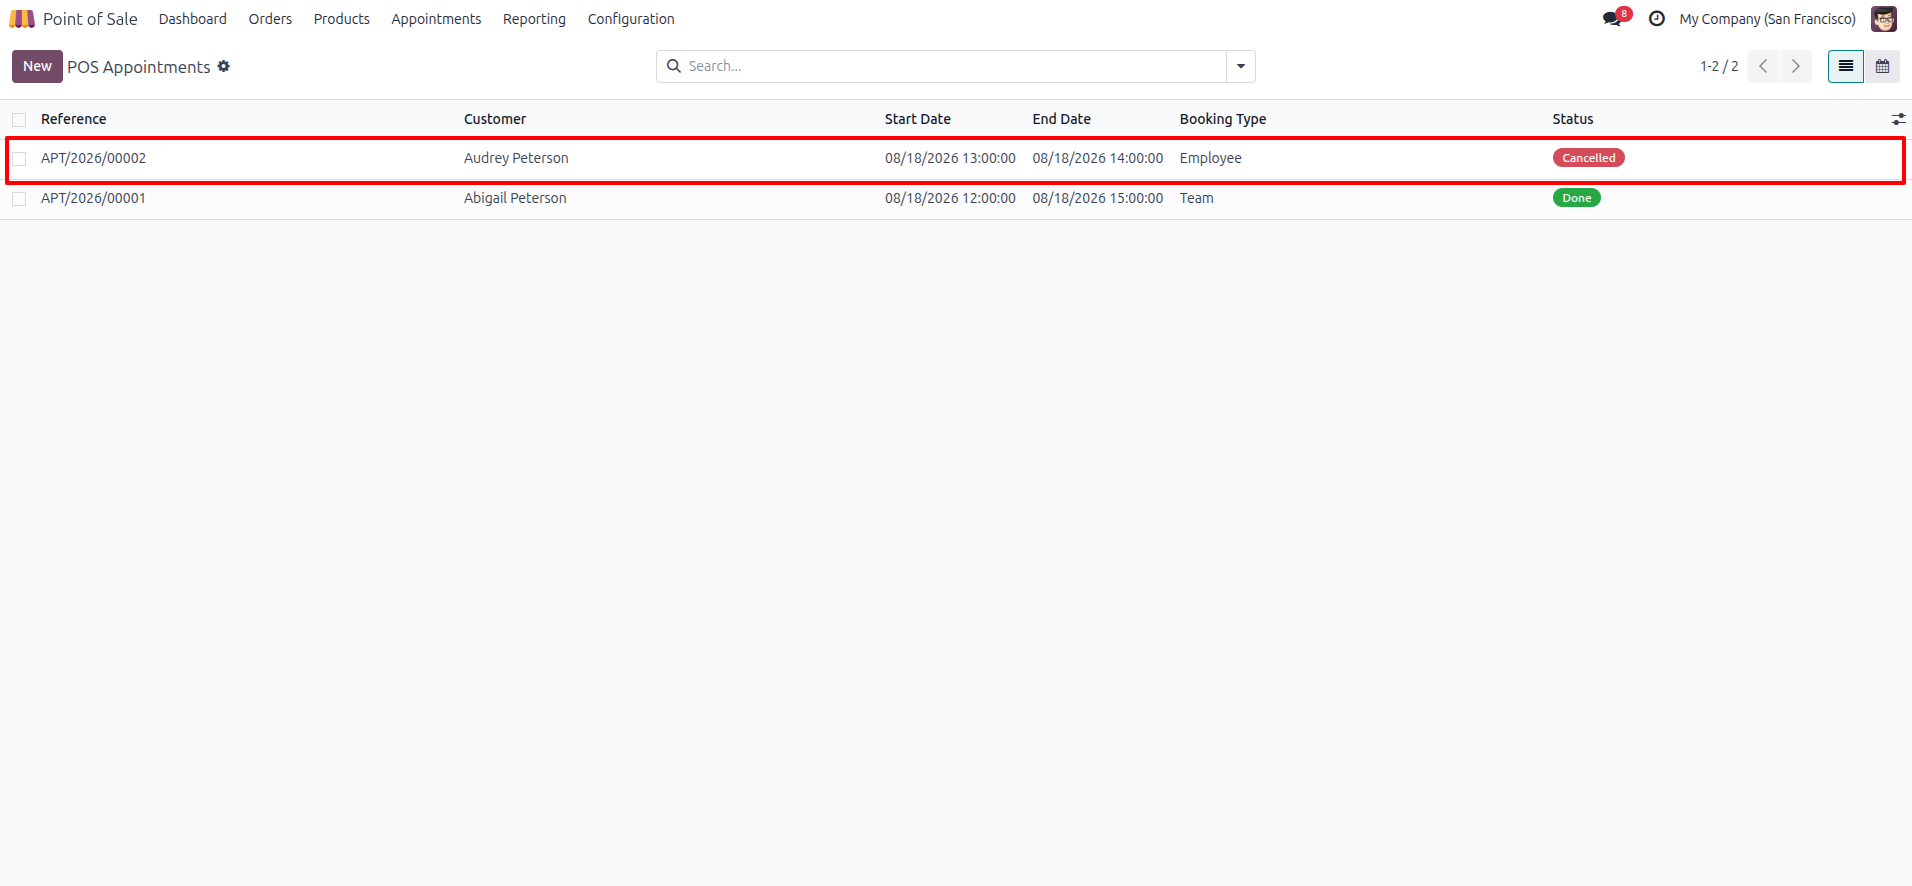Open optional columns adjust icon
This screenshot has height=886, width=1912.
click(x=1898, y=119)
